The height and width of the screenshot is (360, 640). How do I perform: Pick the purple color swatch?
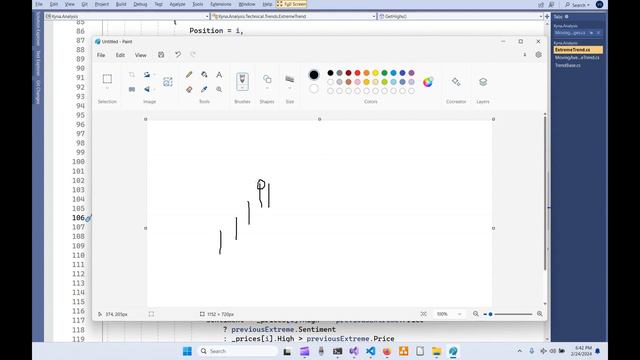[x=411, y=73]
